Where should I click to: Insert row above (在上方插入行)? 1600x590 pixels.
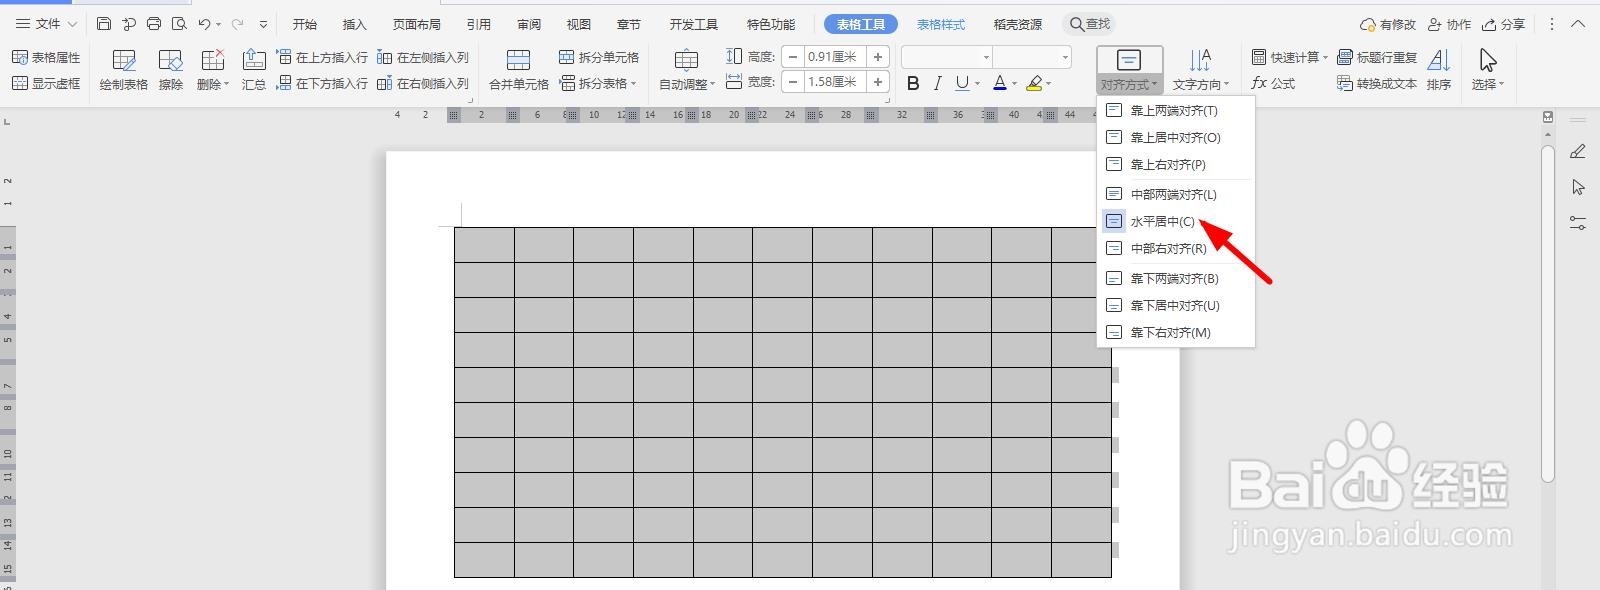pos(322,58)
